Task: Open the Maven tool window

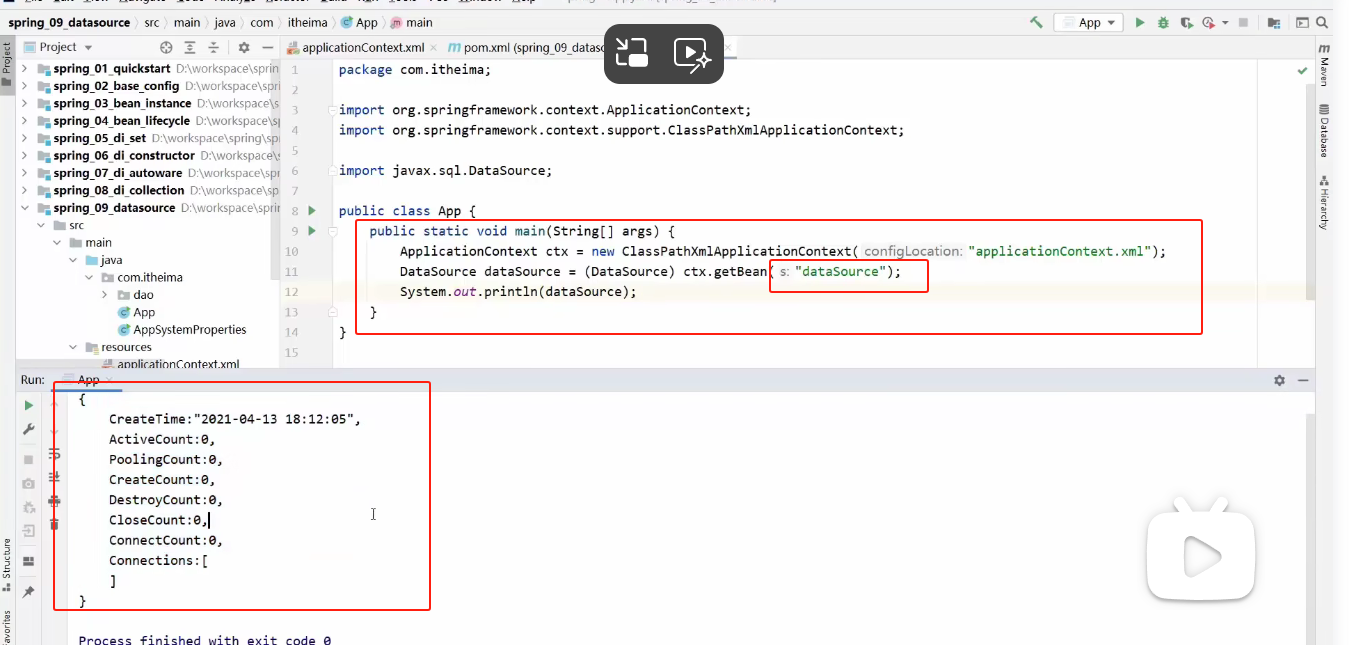Action: point(1324,65)
